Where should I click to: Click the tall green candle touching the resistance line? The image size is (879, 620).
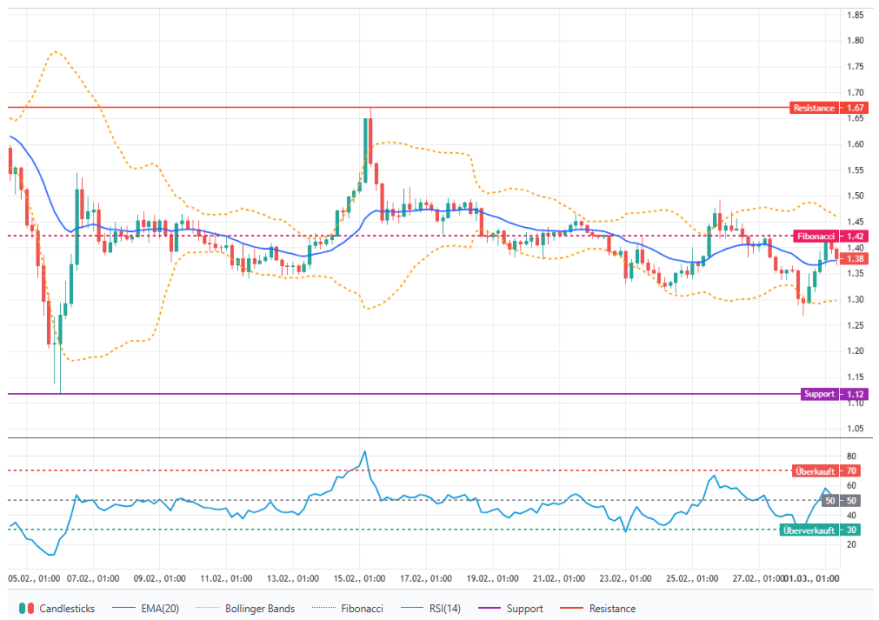click(366, 140)
